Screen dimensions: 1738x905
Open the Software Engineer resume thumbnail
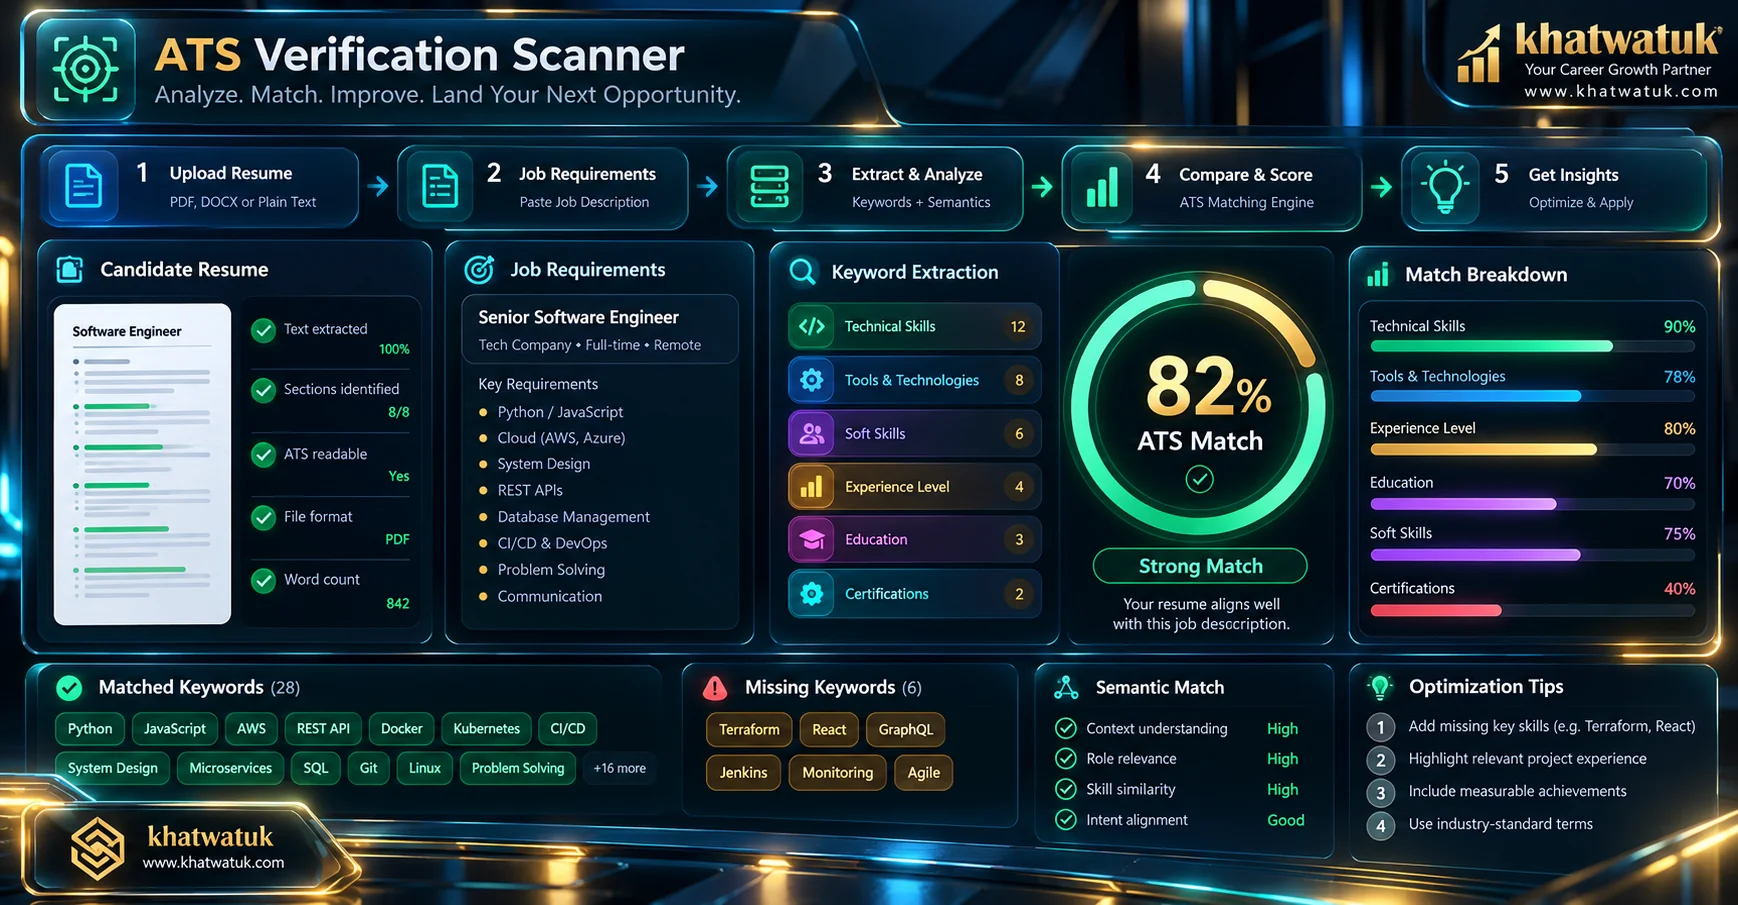(142, 464)
